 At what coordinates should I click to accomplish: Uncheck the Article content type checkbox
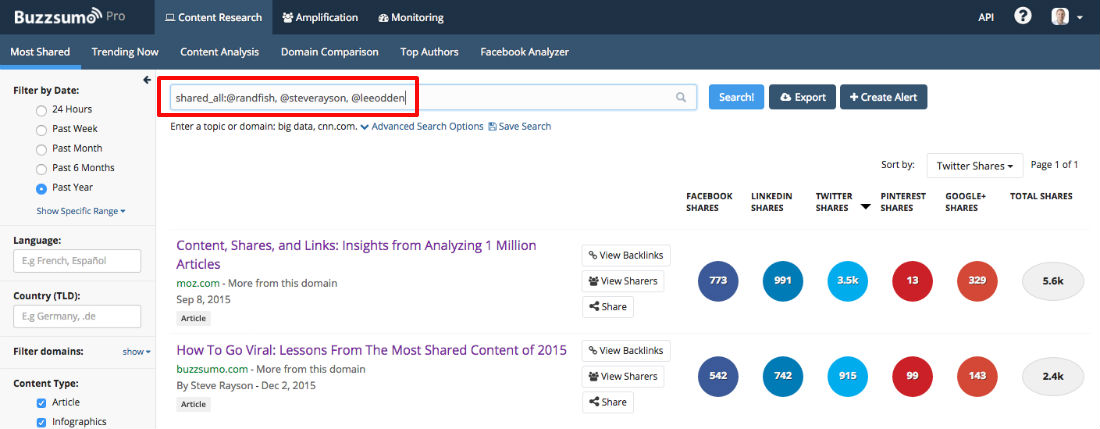pyautogui.click(x=41, y=402)
